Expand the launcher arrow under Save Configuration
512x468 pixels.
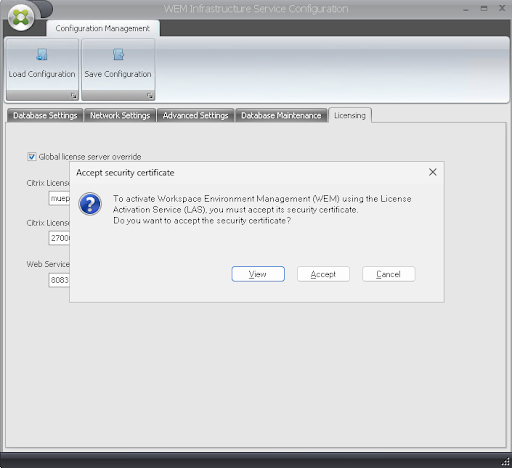tap(150, 96)
